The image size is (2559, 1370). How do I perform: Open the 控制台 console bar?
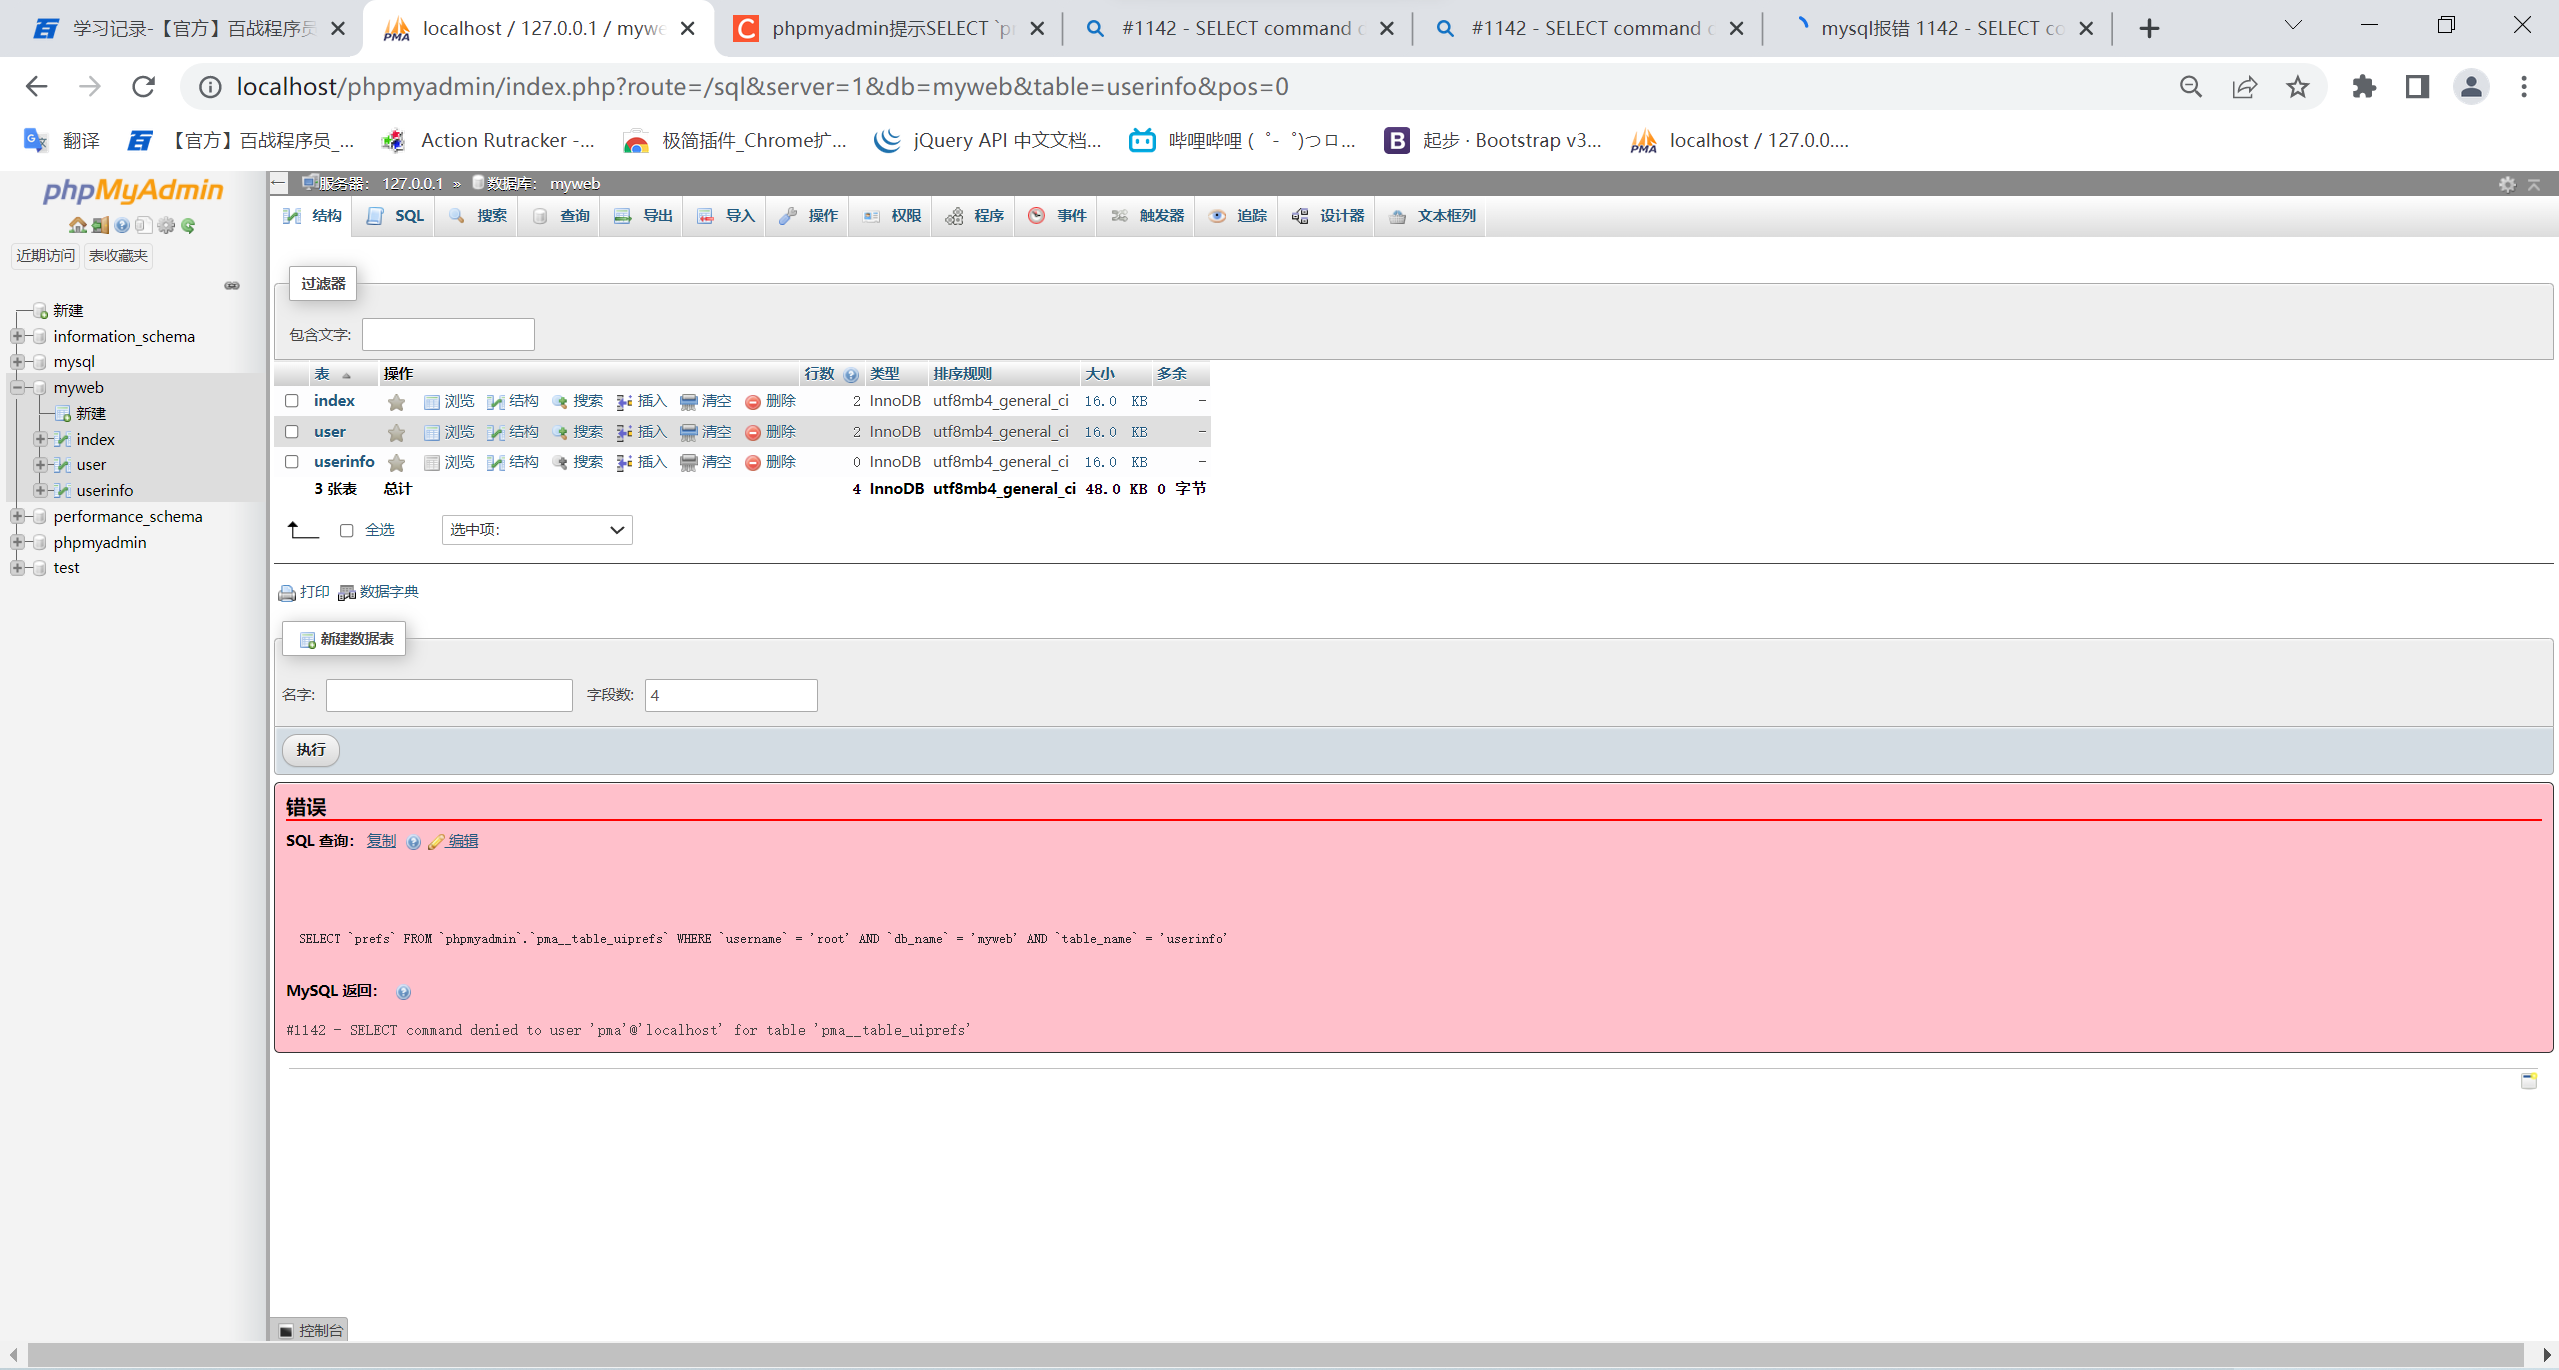[310, 1331]
